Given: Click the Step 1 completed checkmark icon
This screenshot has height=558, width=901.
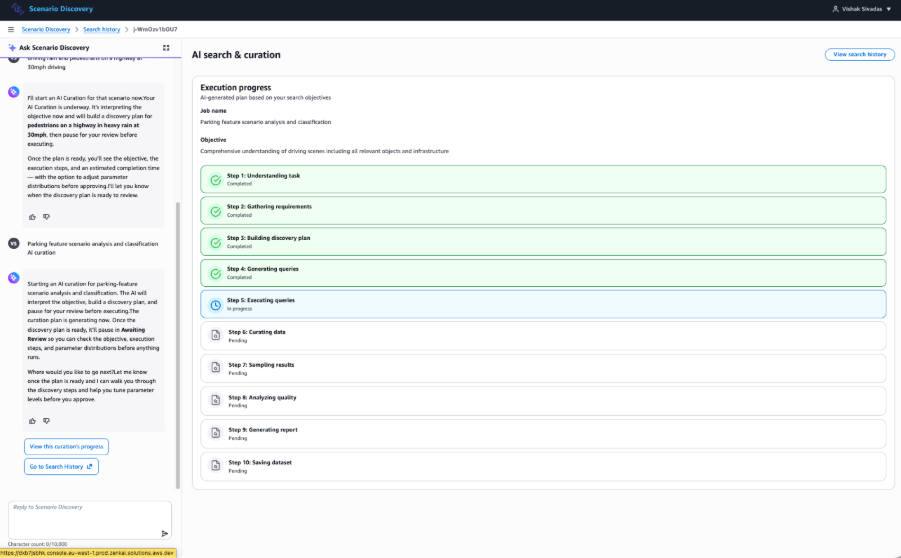Looking at the screenshot, I should pos(215,180).
